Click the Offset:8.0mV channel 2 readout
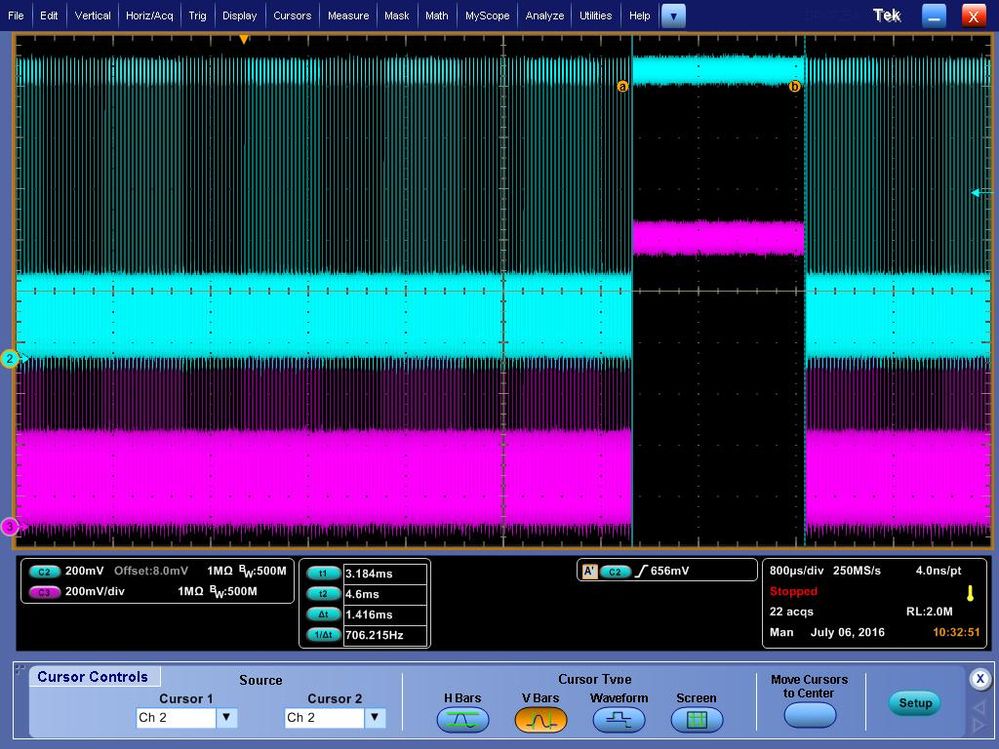Screen dimensions: 999x749 [151, 571]
